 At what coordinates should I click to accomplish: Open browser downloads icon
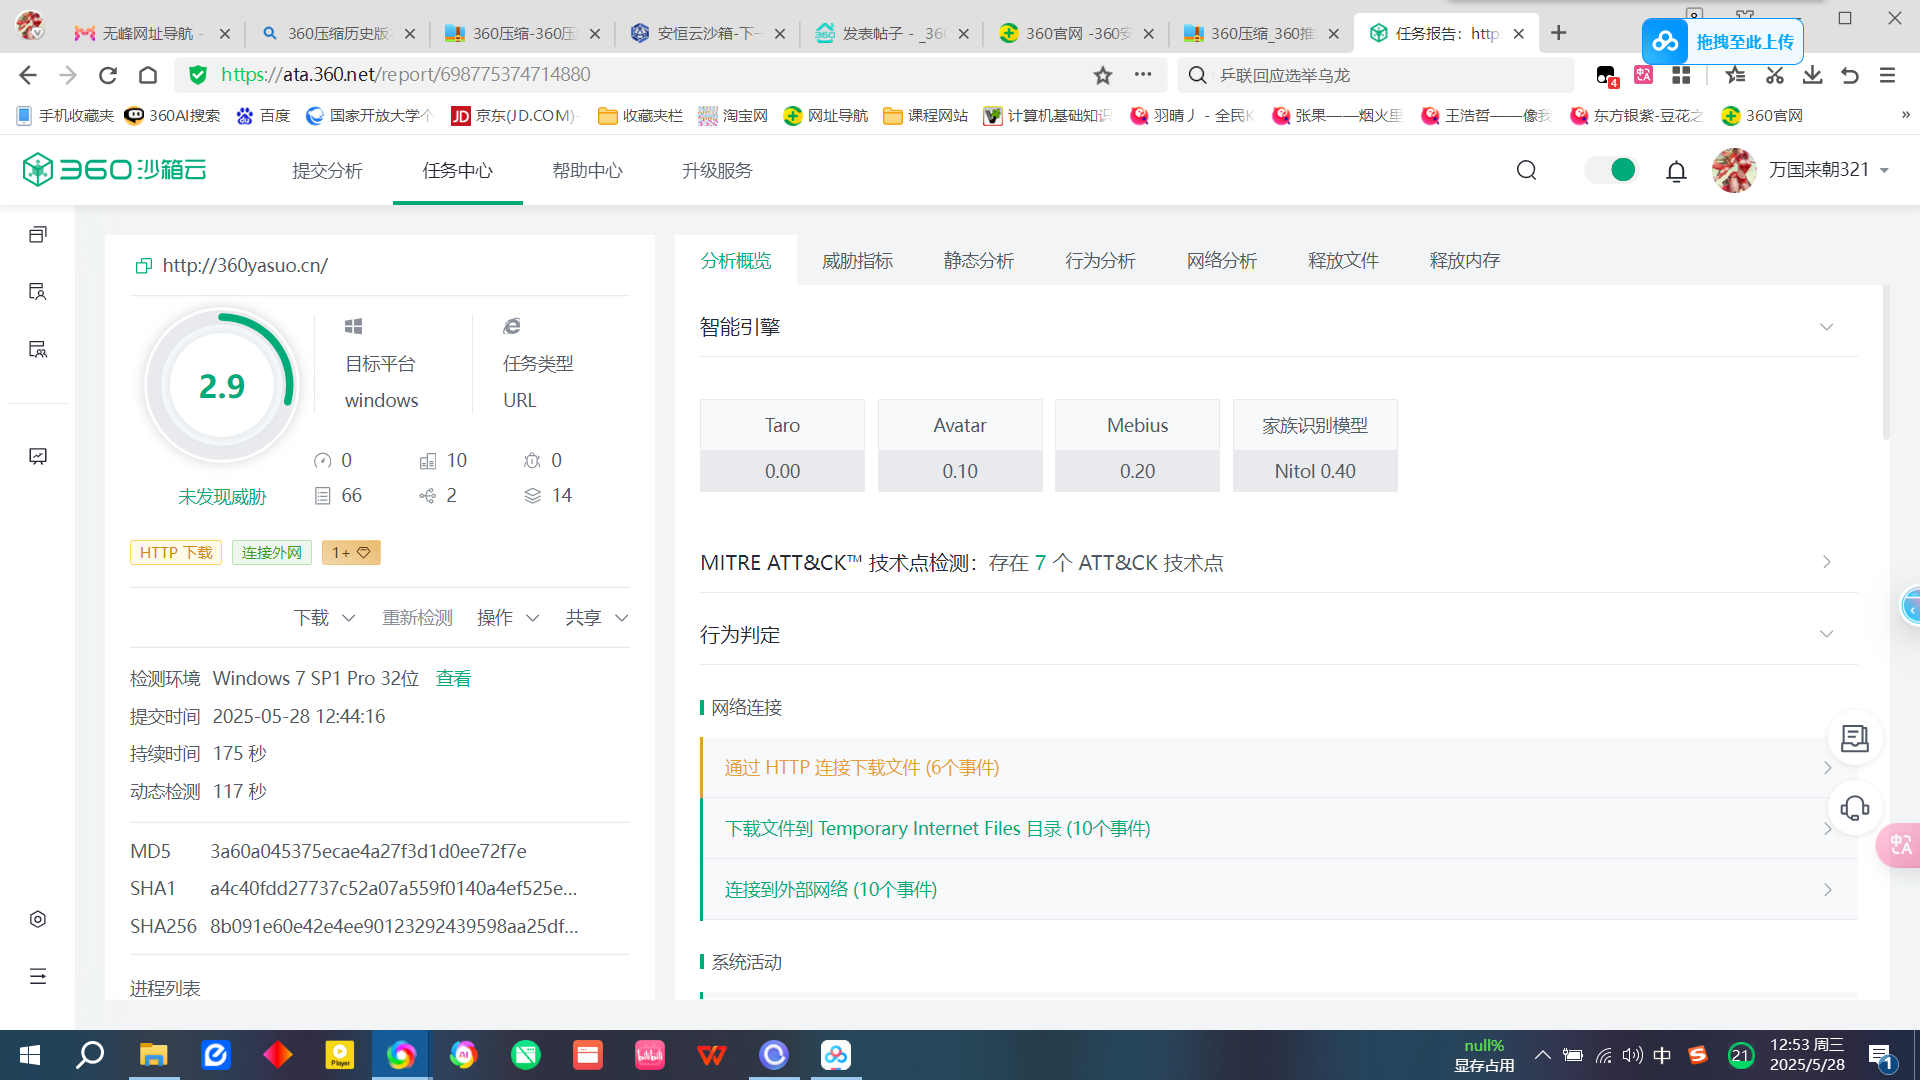click(1812, 75)
